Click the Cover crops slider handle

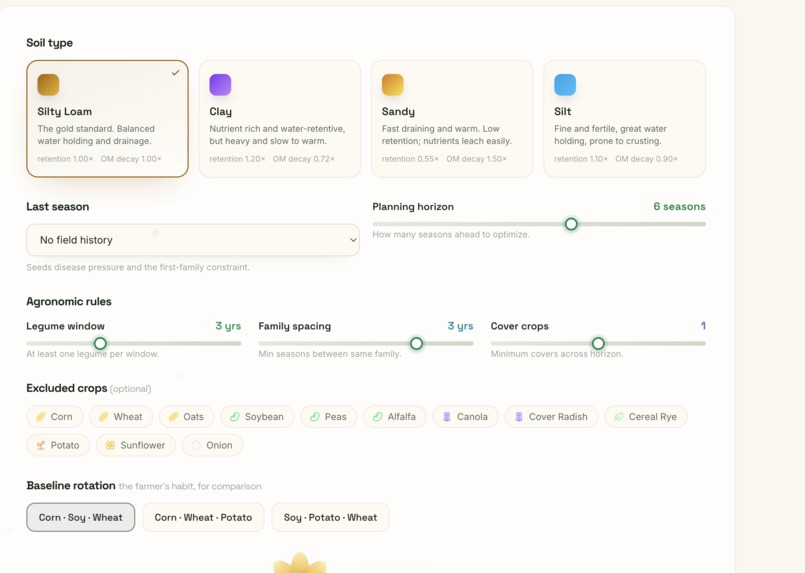(598, 343)
